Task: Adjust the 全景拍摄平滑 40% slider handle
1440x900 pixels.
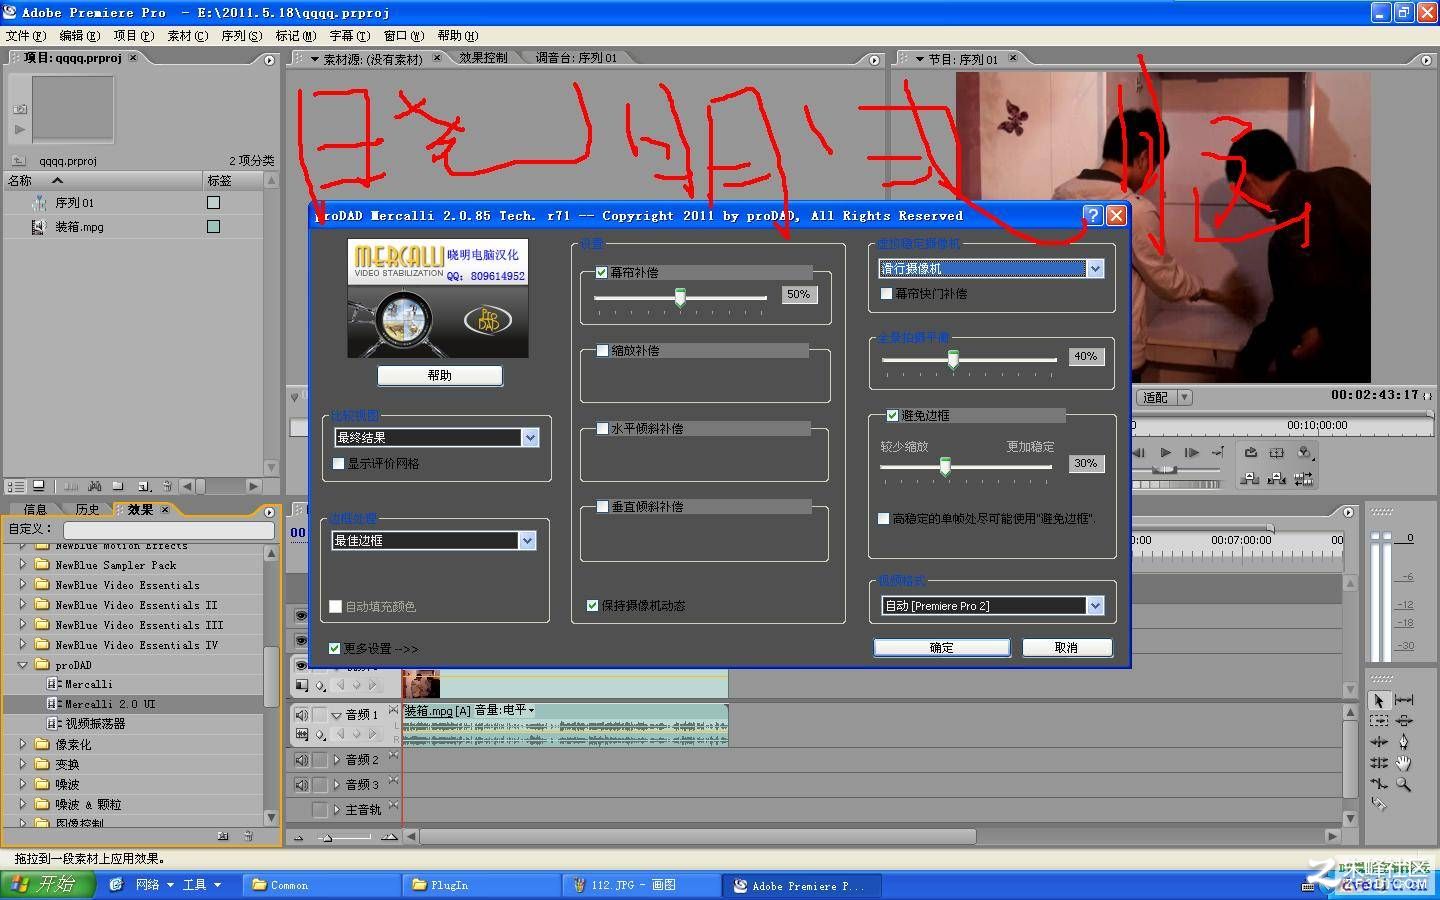Action: click(953, 359)
